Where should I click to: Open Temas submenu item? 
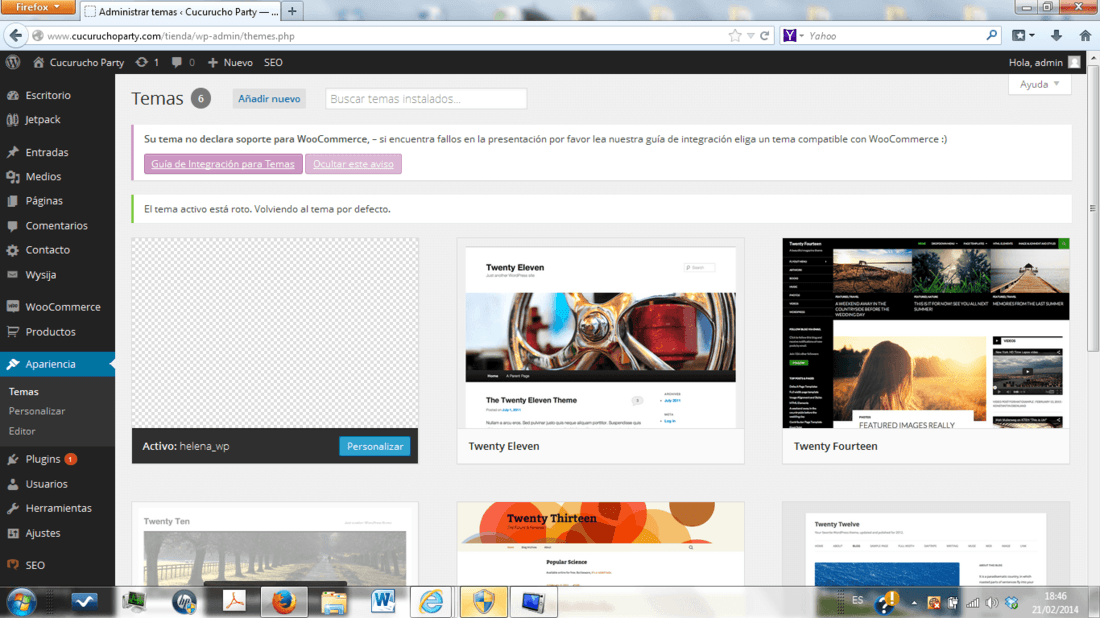23,391
